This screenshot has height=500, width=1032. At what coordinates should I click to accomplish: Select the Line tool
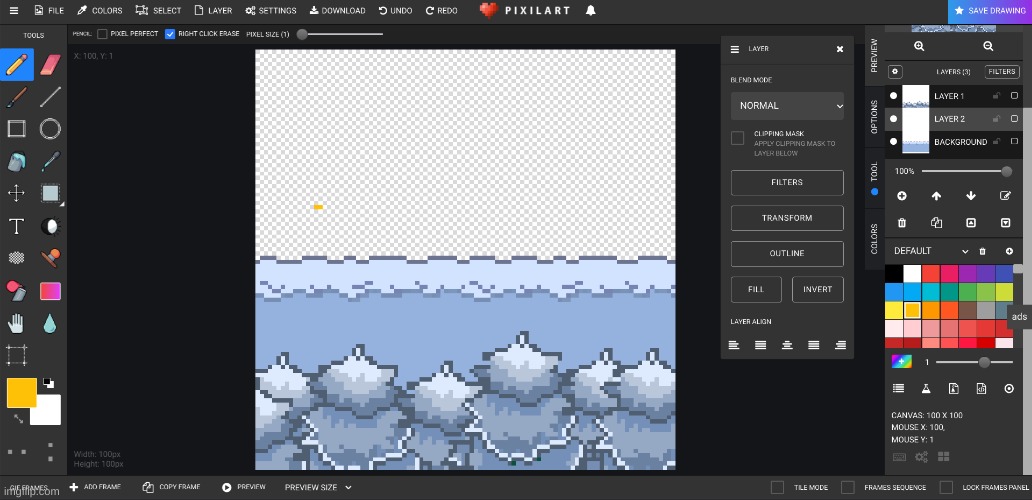coord(51,97)
